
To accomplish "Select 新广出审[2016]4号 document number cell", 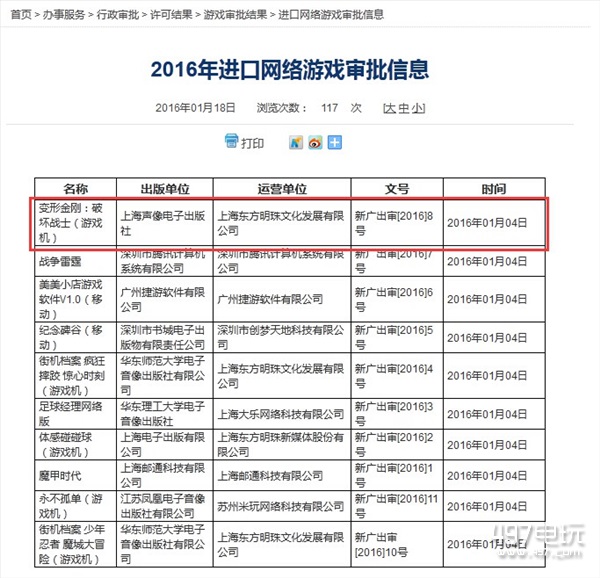I will coord(397,376).
